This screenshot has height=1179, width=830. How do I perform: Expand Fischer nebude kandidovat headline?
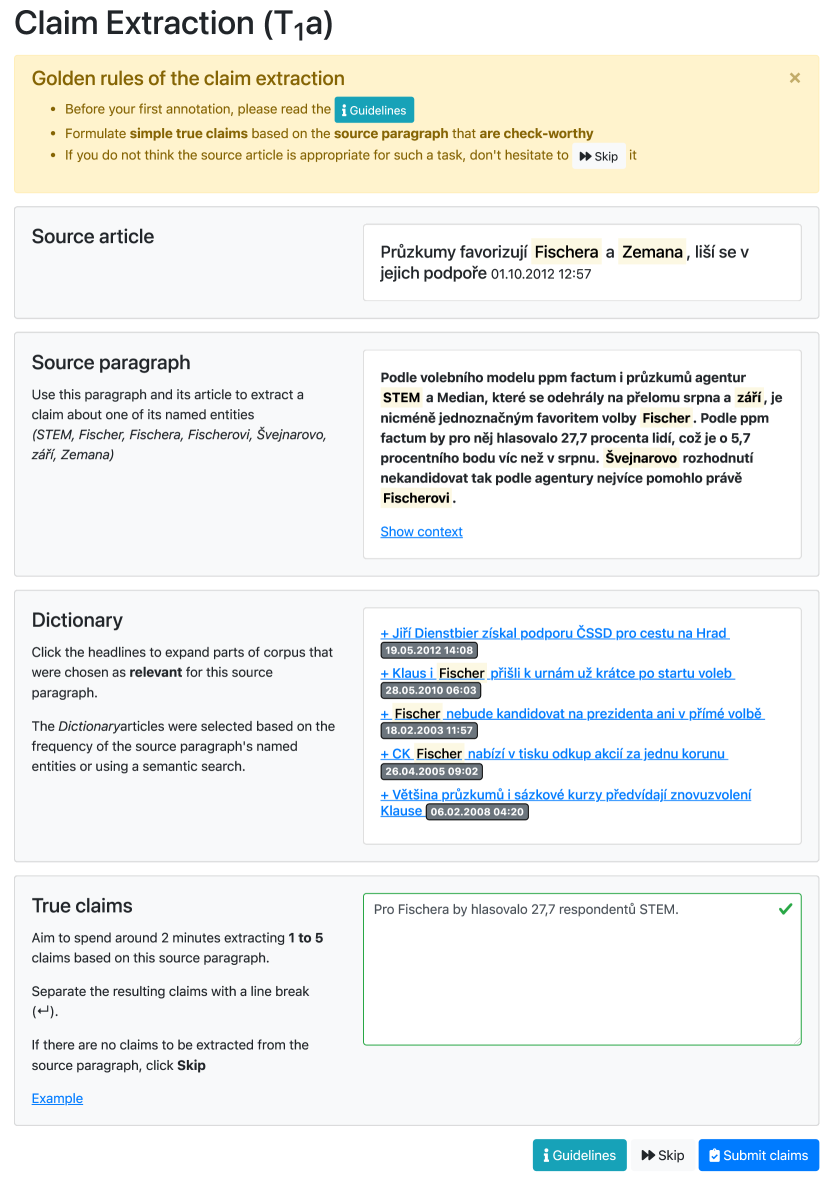(x=572, y=713)
